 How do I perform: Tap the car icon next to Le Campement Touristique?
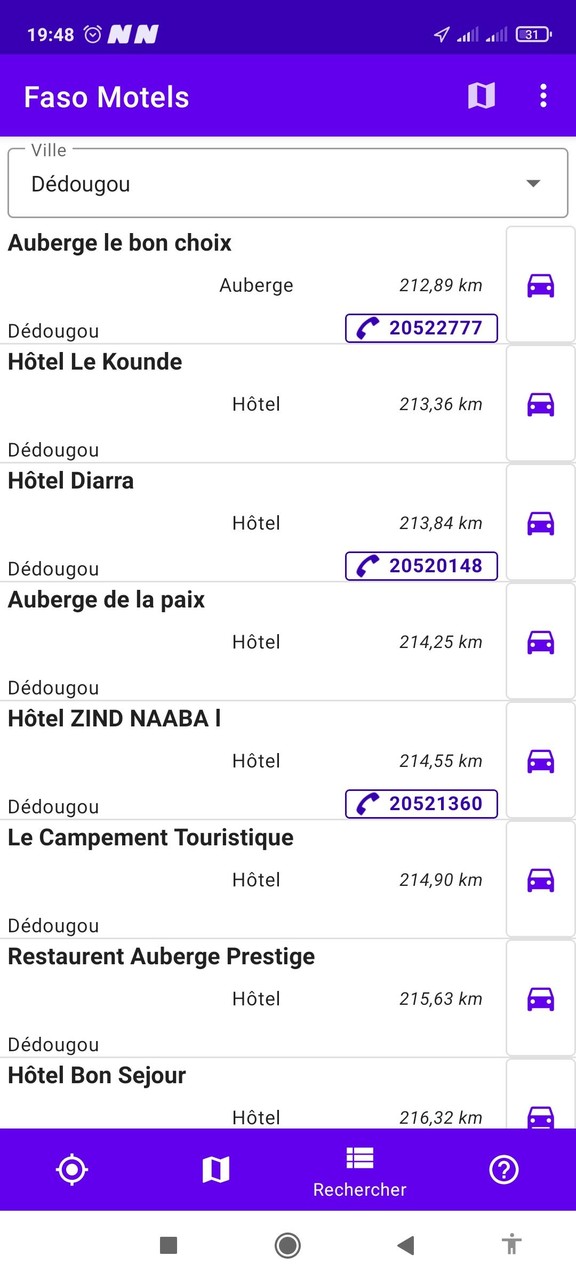[x=540, y=880]
